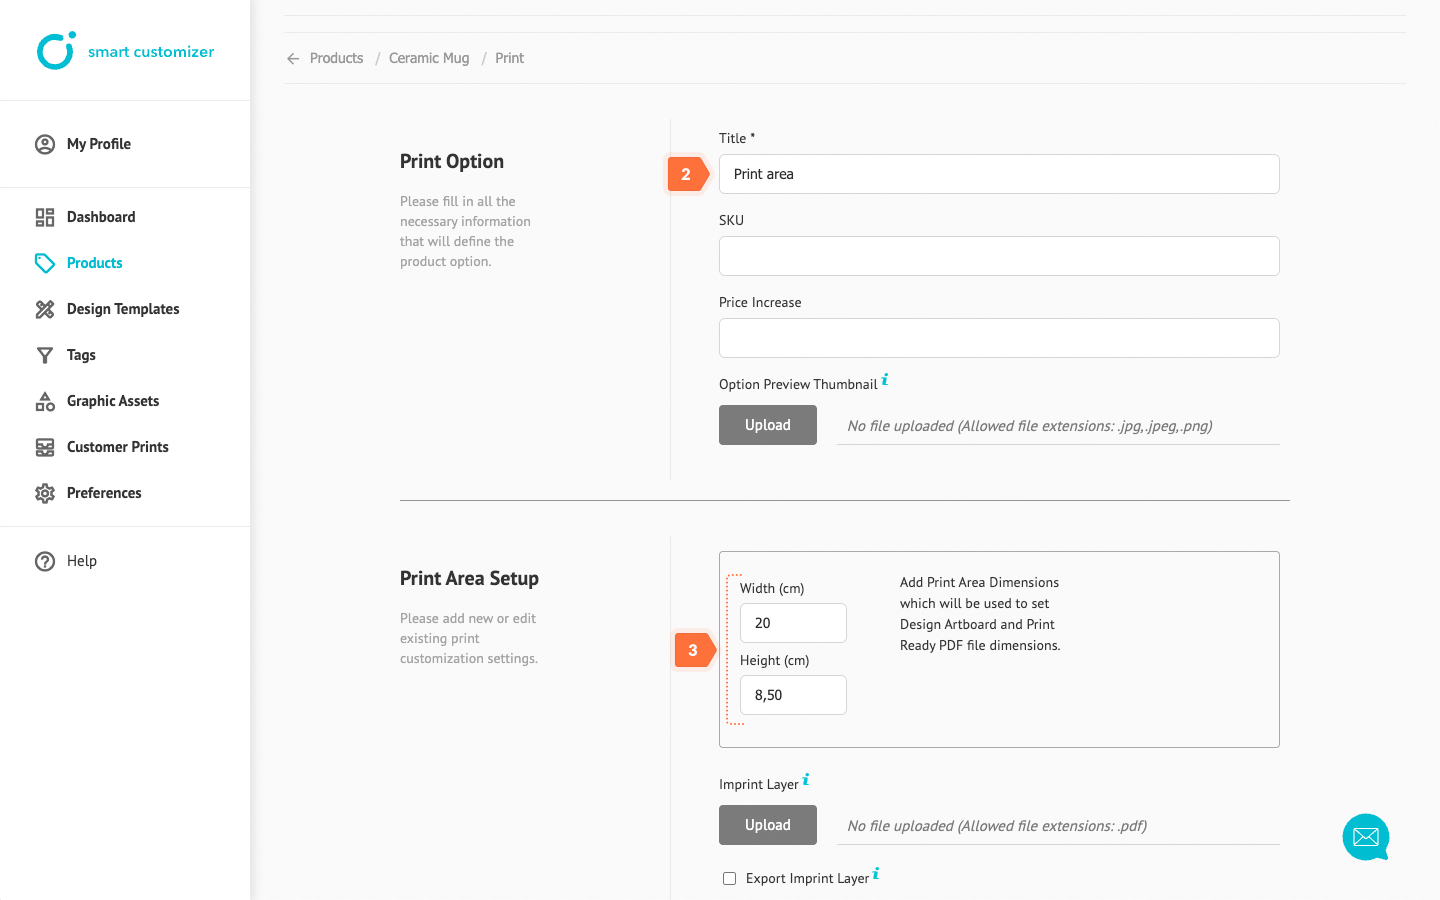1440x900 pixels.
Task: Click the Products breadcrumb link
Action: click(336, 58)
